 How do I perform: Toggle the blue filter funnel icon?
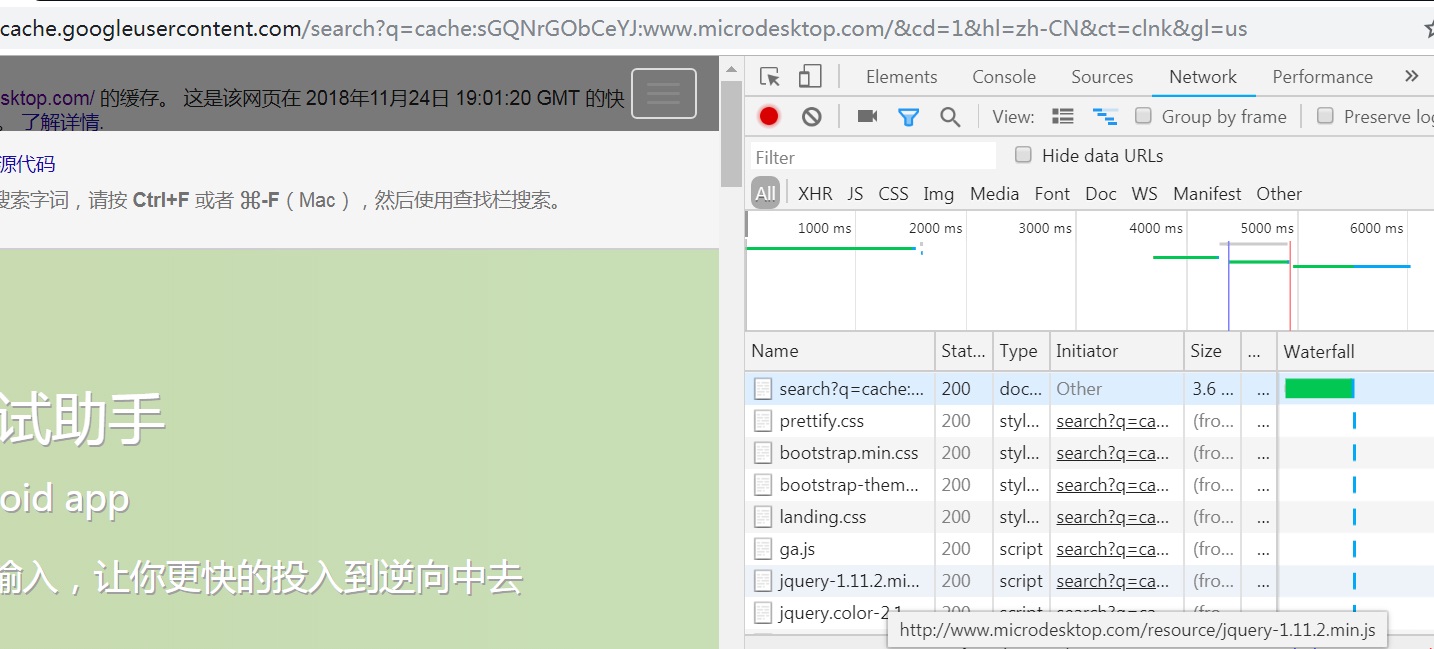tap(908, 117)
